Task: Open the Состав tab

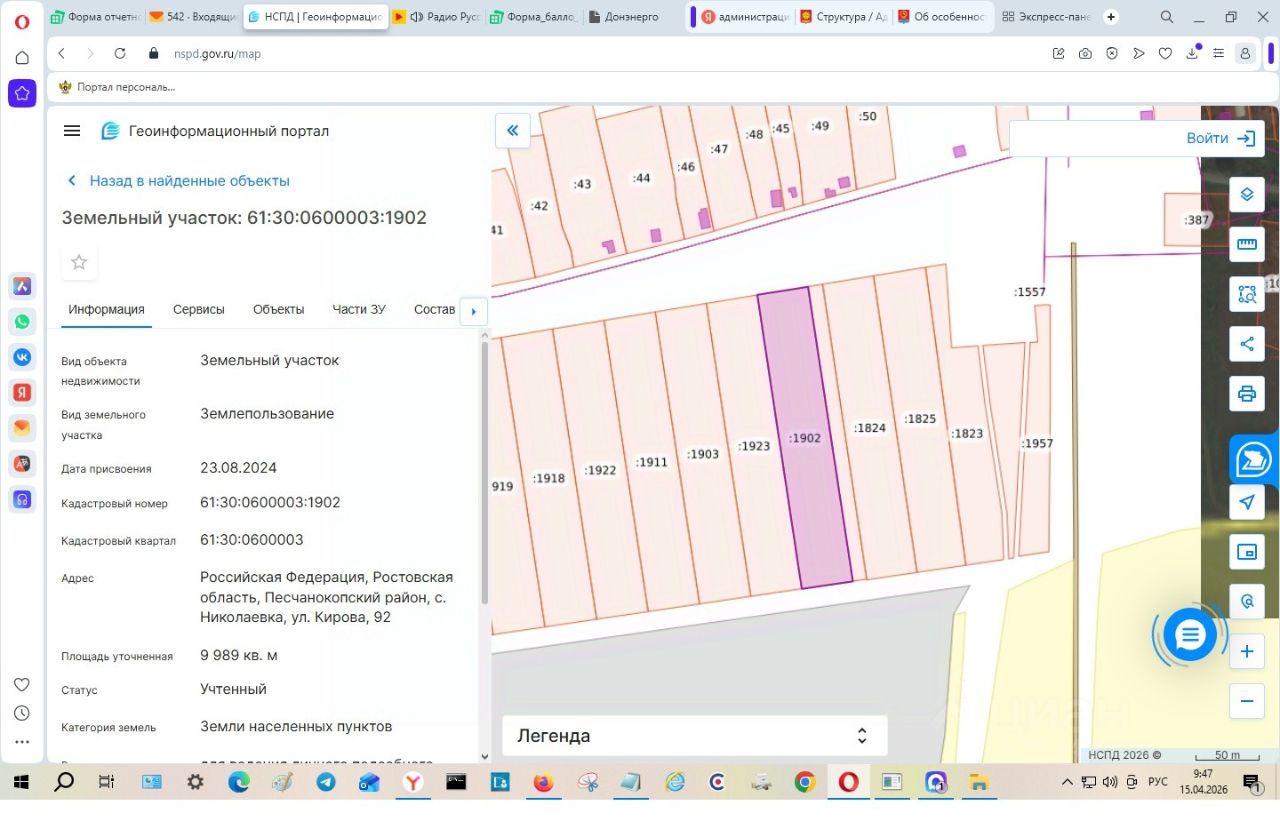Action: (434, 310)
